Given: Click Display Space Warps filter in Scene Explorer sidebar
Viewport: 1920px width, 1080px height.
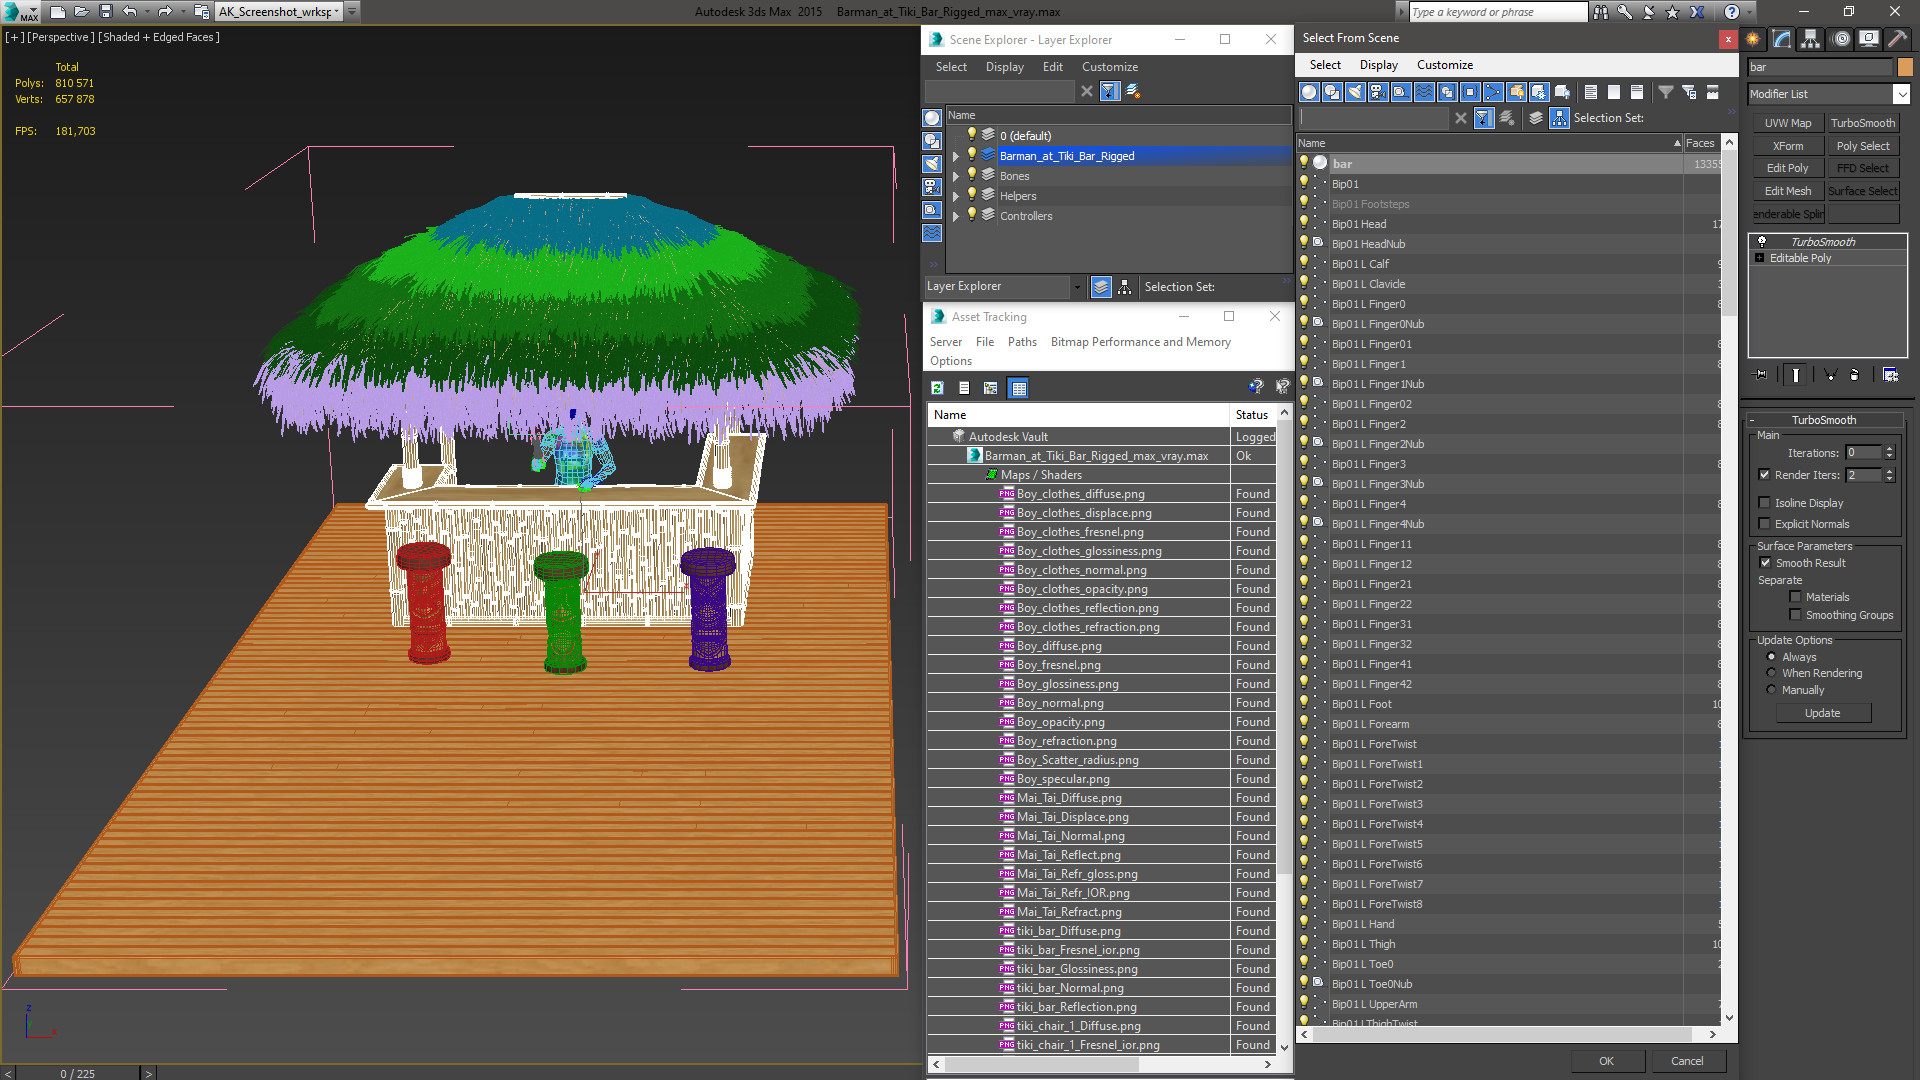Looking at the screenshot, I should (x=932, y=233).
